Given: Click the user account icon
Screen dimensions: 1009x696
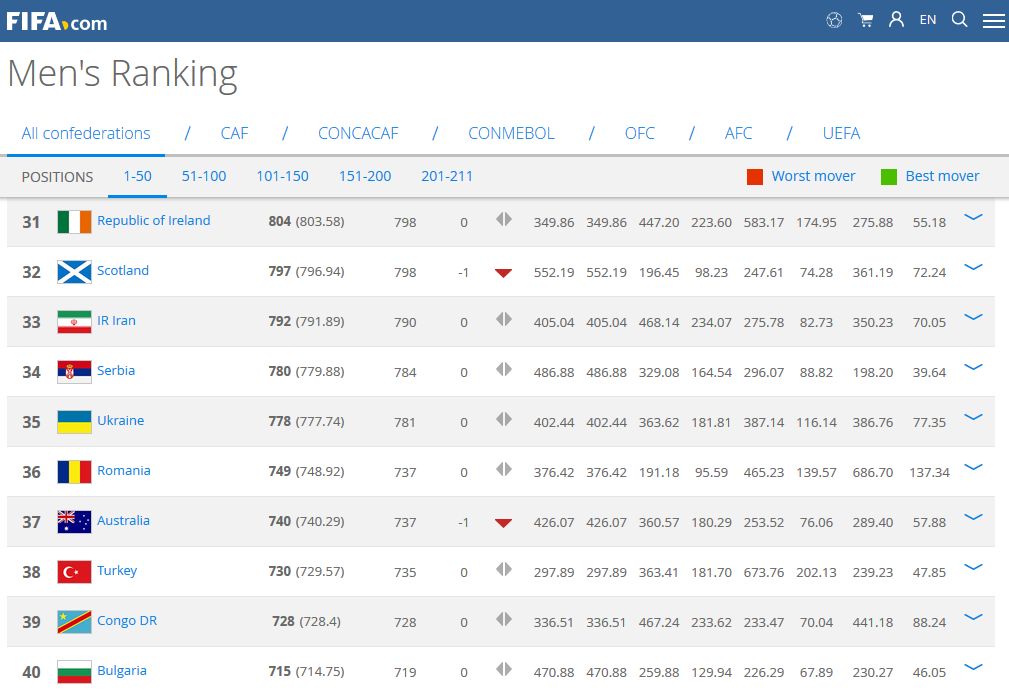Looking at the screenshot, I should click(896, 19).
